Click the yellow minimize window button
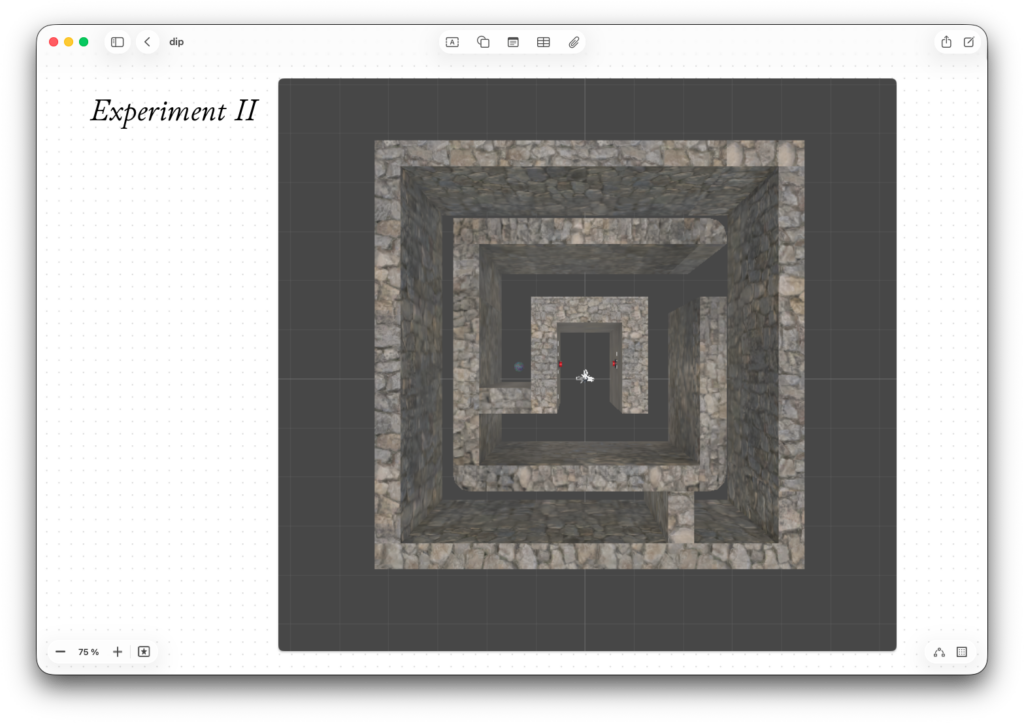Screen dimensions: 1024x723 tap(69, 42)
